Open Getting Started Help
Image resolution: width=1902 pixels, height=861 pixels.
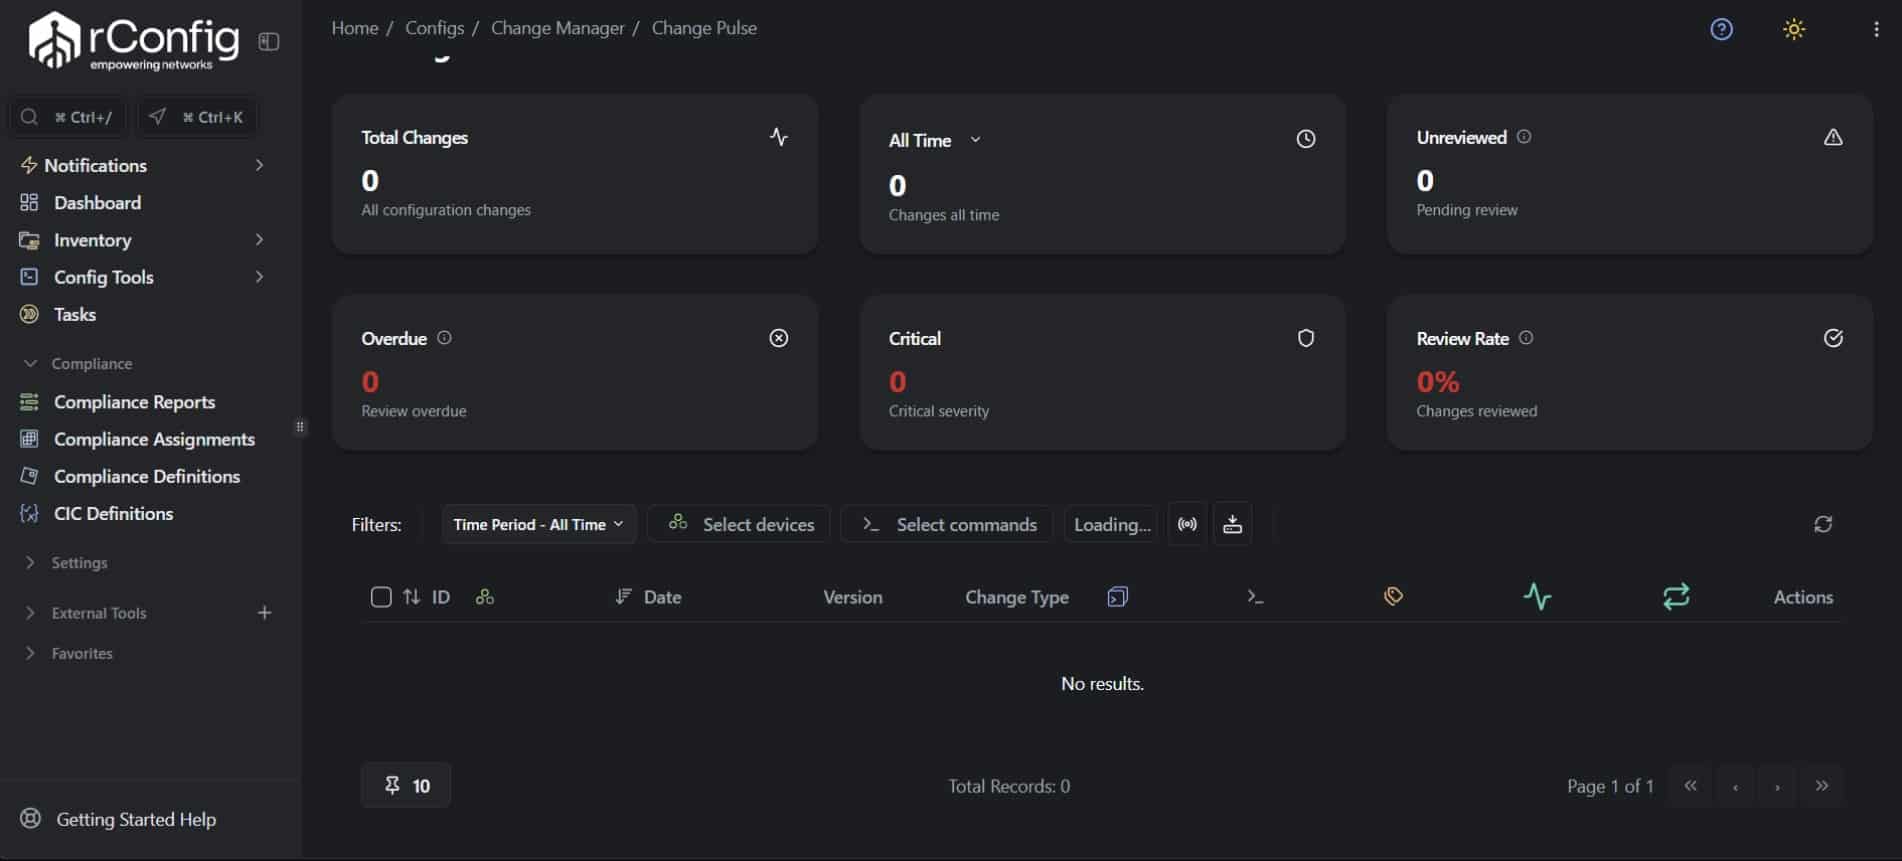tap(136, 819)
